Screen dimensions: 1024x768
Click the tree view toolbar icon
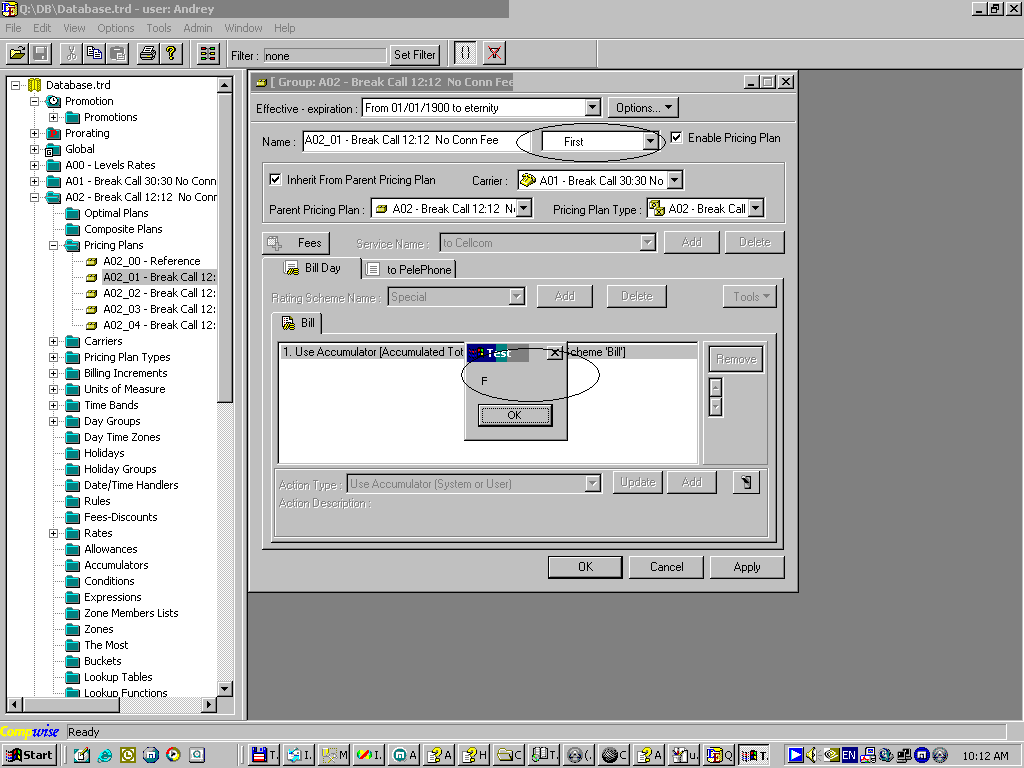[x=208, y=54]
